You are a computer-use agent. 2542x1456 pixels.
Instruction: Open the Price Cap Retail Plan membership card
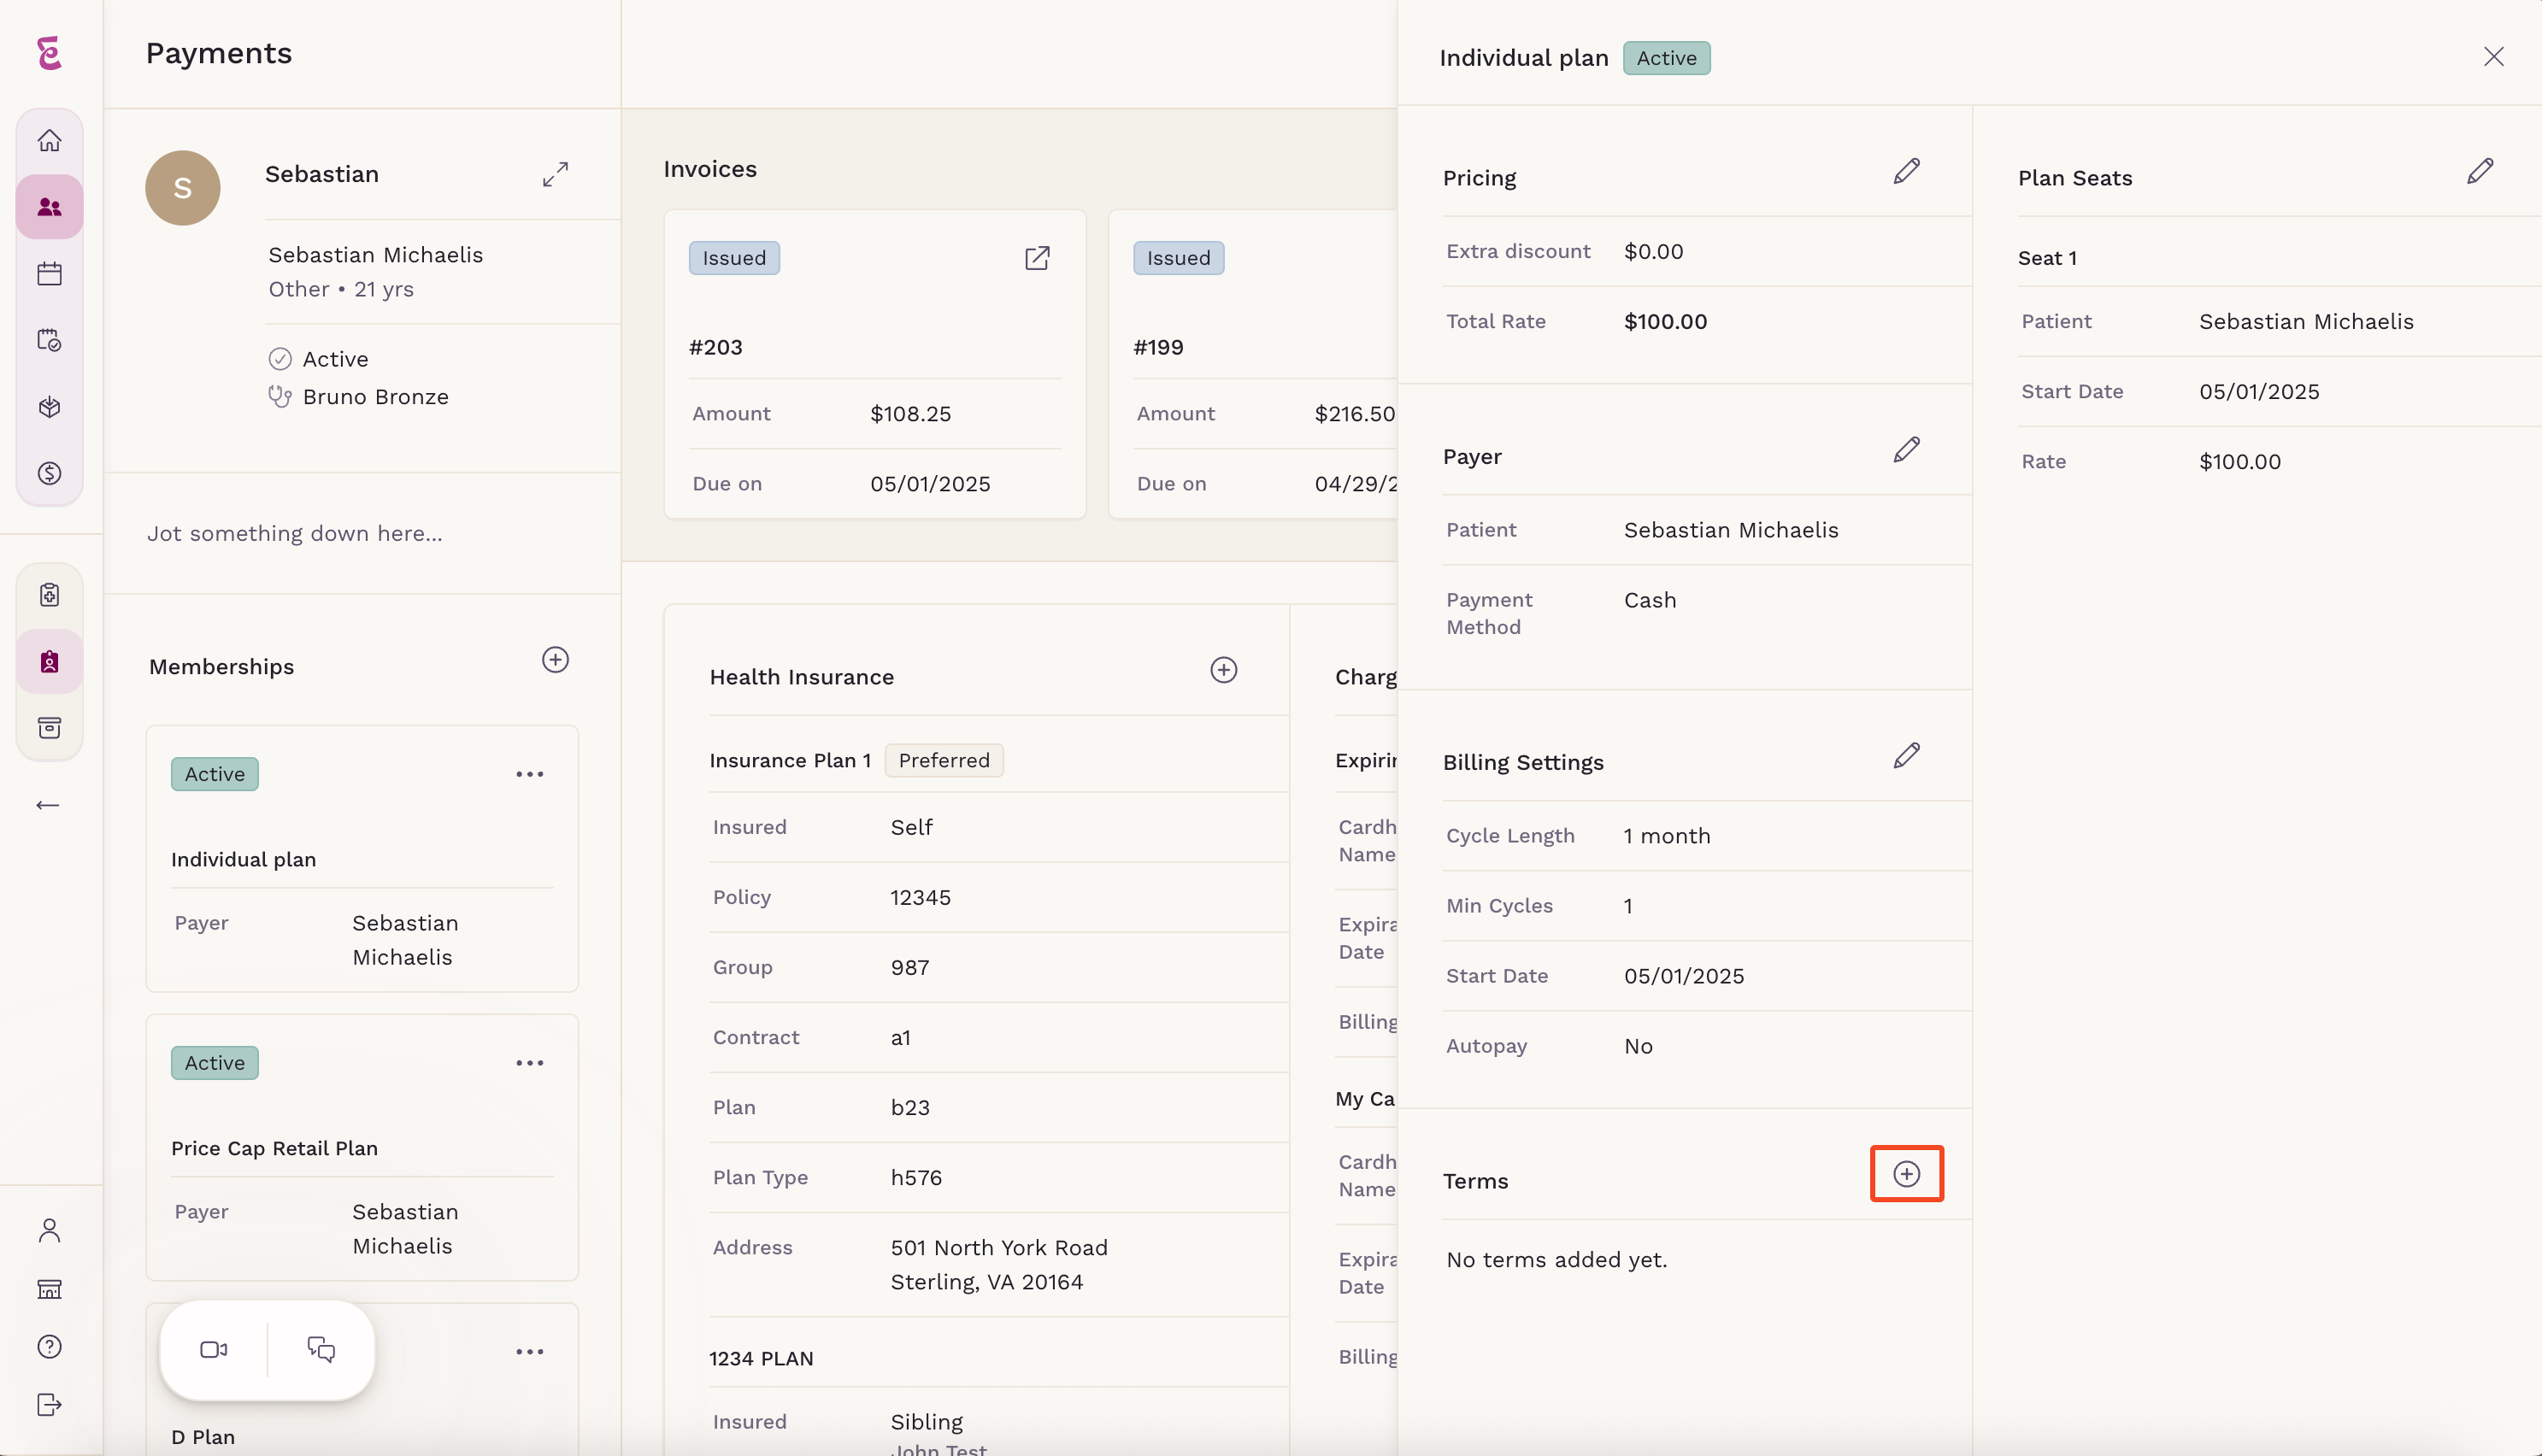[362, 1148]
